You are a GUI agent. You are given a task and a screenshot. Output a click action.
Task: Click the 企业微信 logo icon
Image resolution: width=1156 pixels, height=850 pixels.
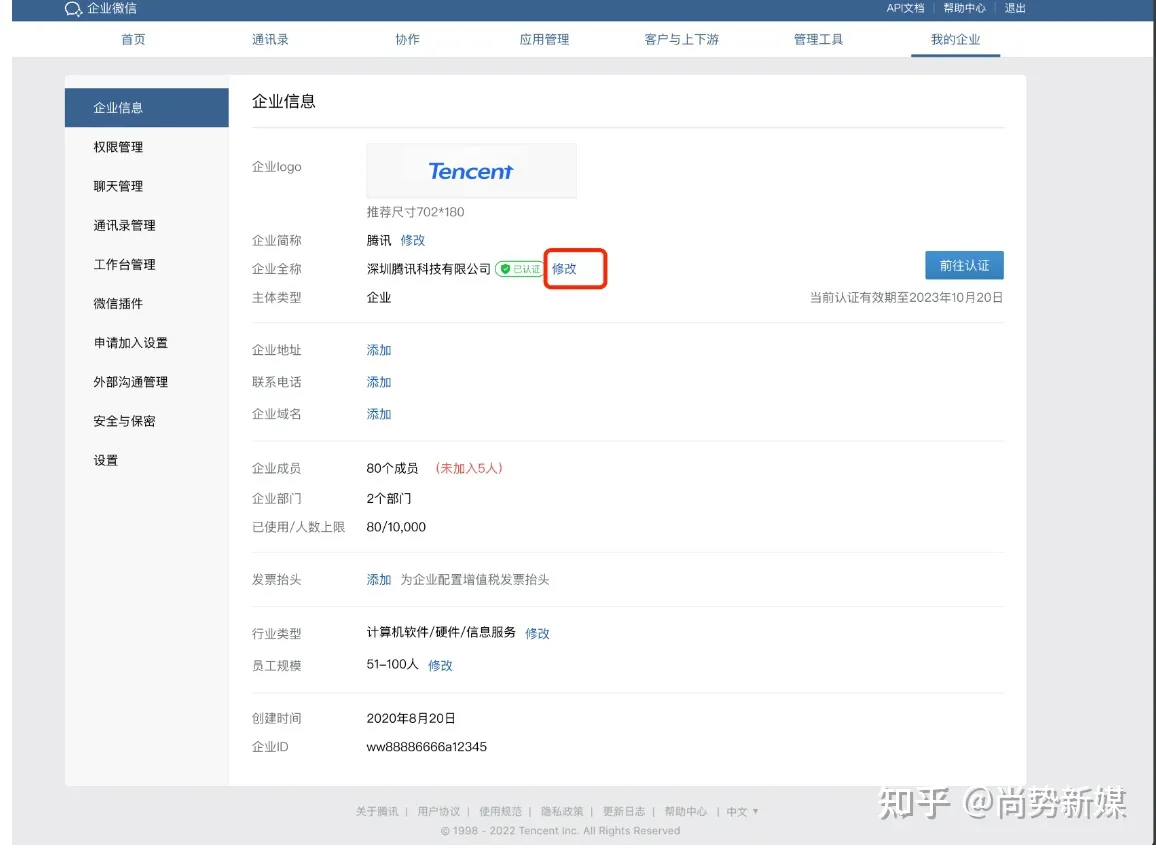(73, 9)
